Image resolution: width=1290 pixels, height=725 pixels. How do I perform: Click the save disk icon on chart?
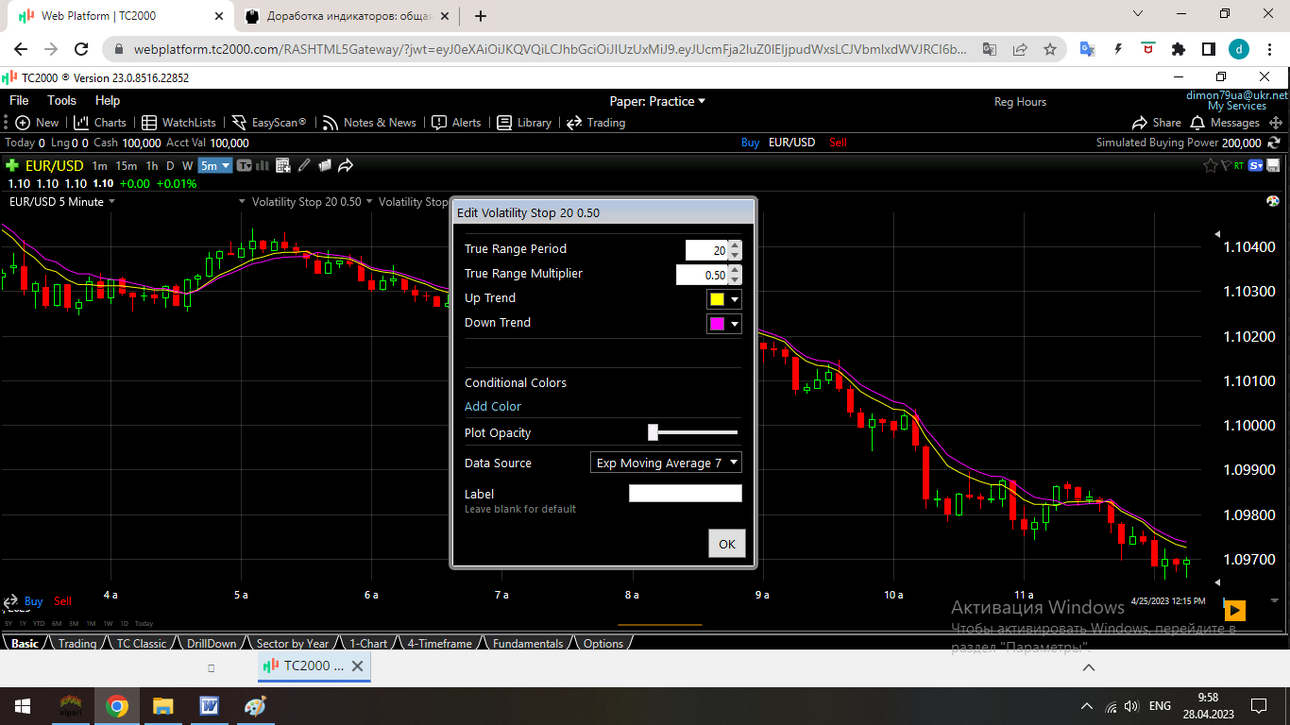click(x=1273, y=165)
